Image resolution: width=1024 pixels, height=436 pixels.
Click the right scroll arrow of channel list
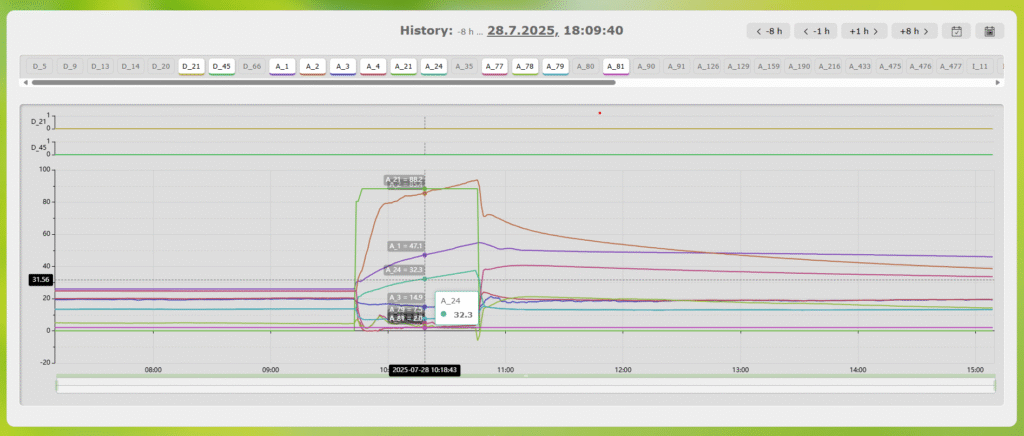point(997,82)
